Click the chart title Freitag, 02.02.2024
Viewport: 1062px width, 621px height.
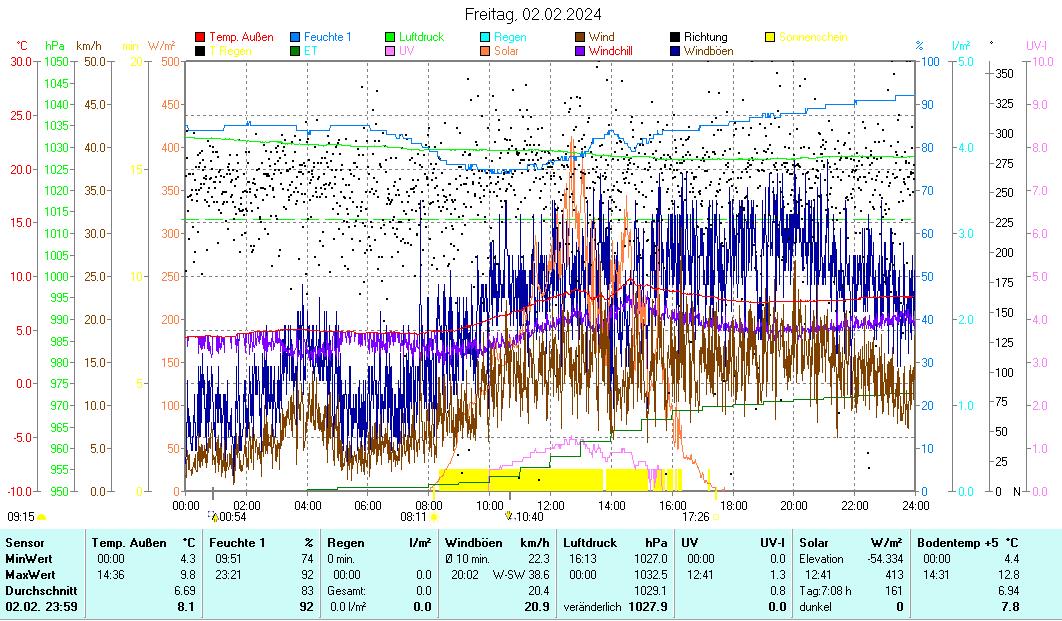(532, 14)
